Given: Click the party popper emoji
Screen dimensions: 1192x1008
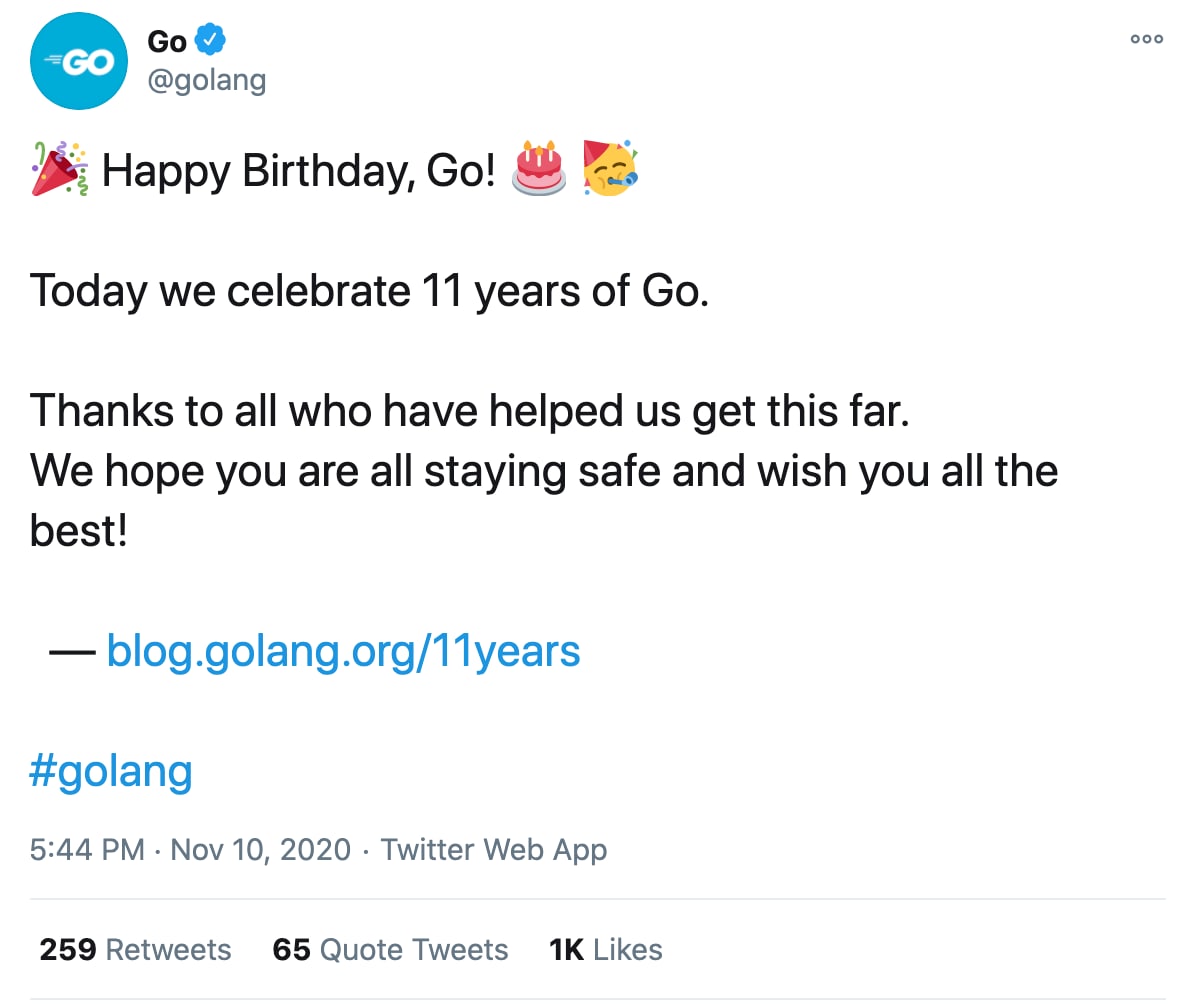Looking at the screenshot, I should tap(59, 170).
